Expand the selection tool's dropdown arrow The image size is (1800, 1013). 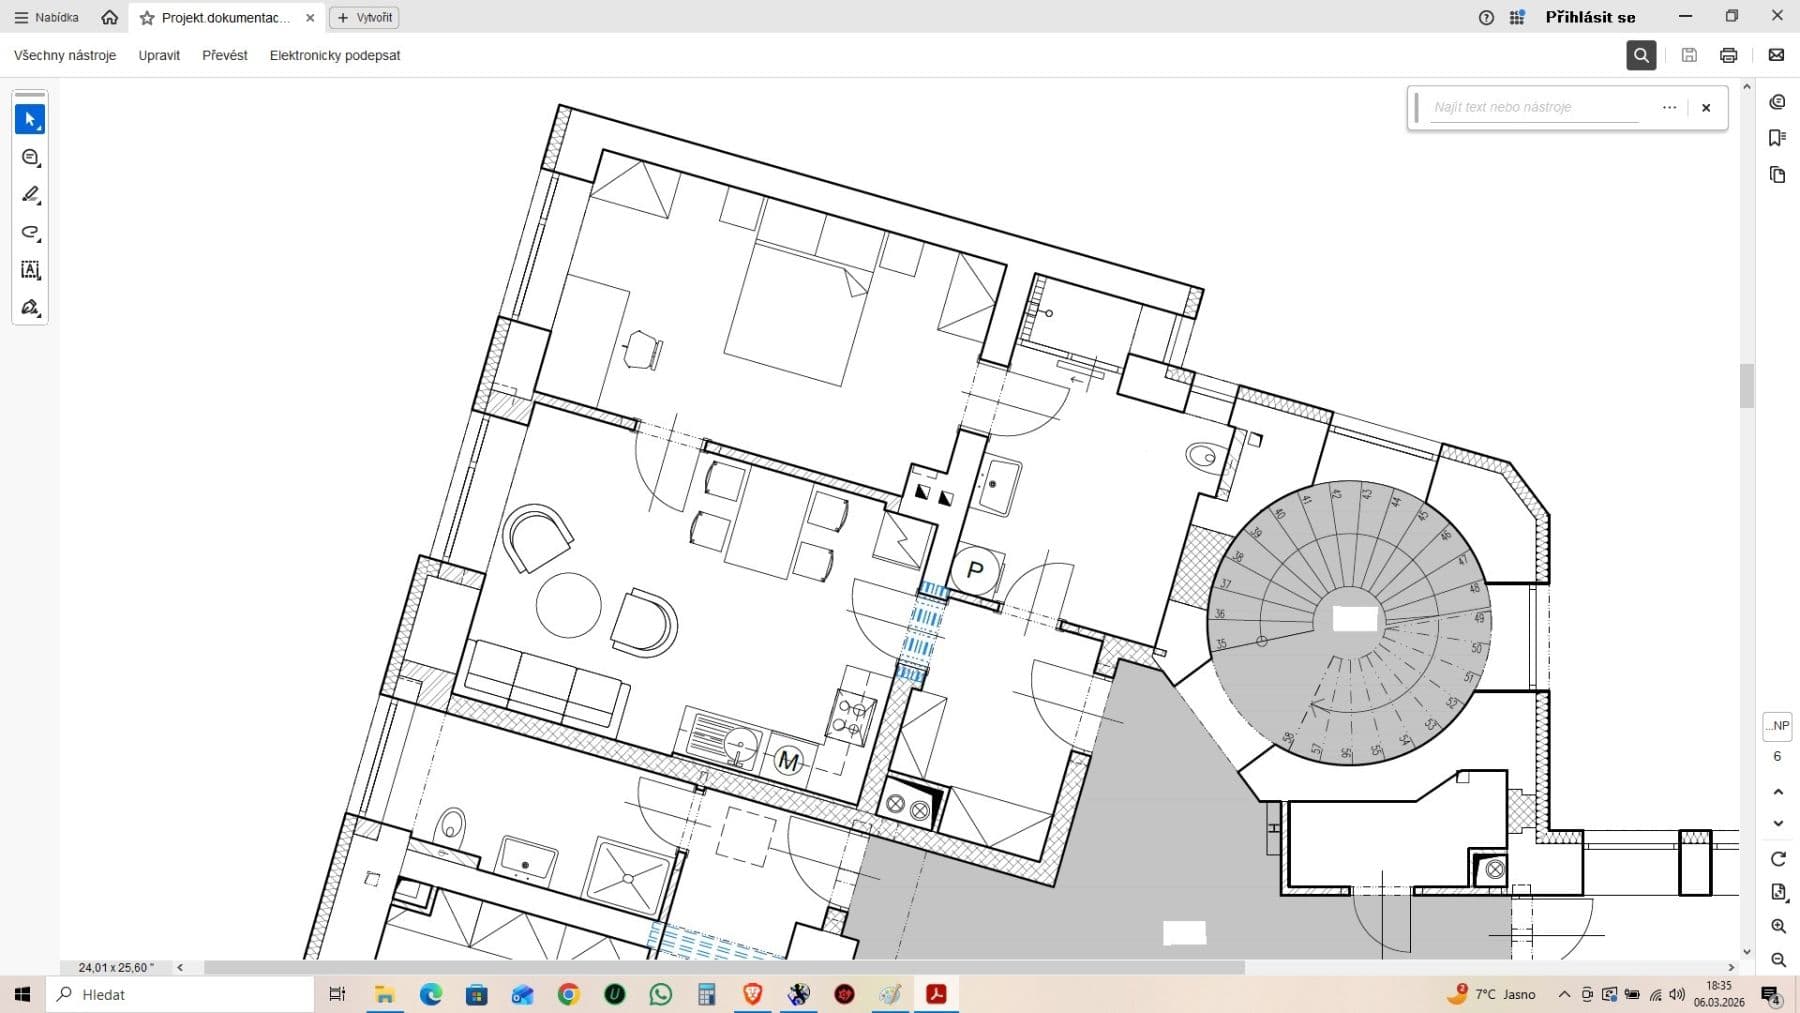click(40, 128)
